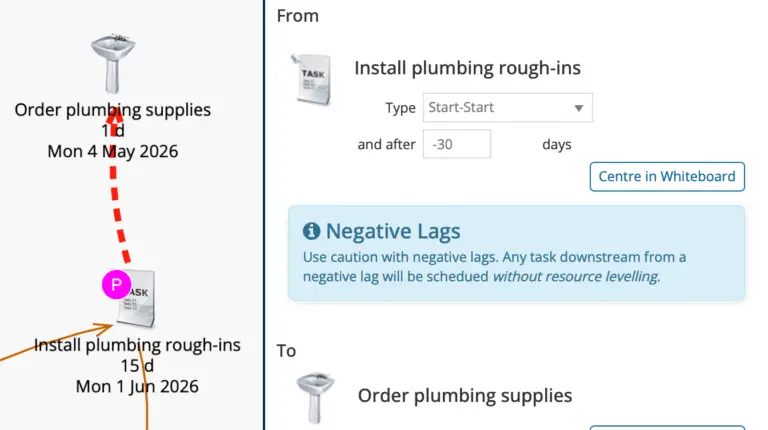
Task: Click the date Mon 1 Jun 2026
Action: click(137, 386)
